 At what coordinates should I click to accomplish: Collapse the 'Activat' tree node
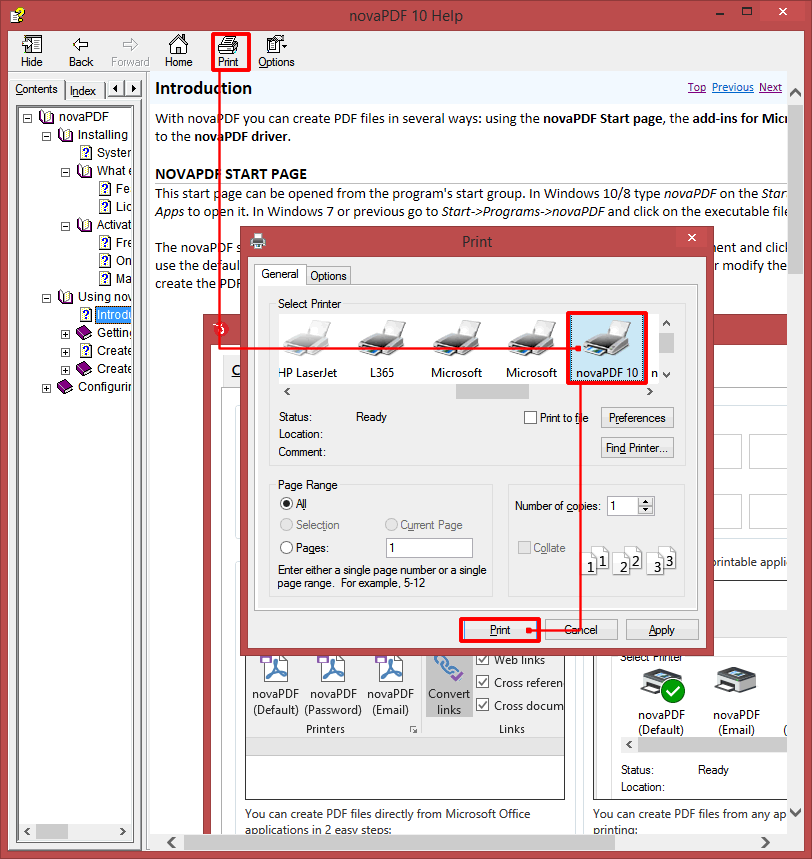[x=65, y=226]
